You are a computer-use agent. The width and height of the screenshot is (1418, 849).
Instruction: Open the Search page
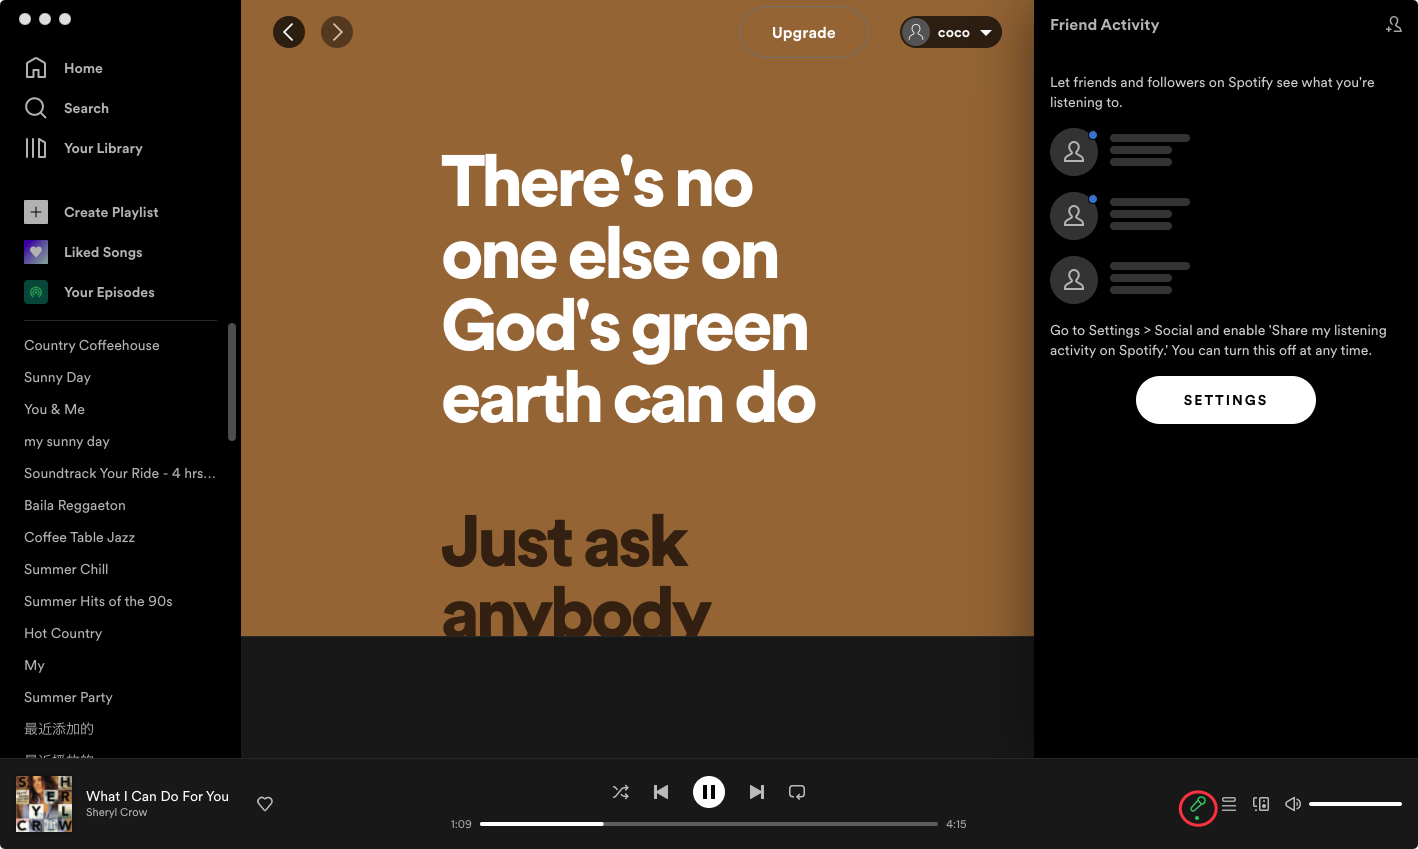tap(86, 108)
